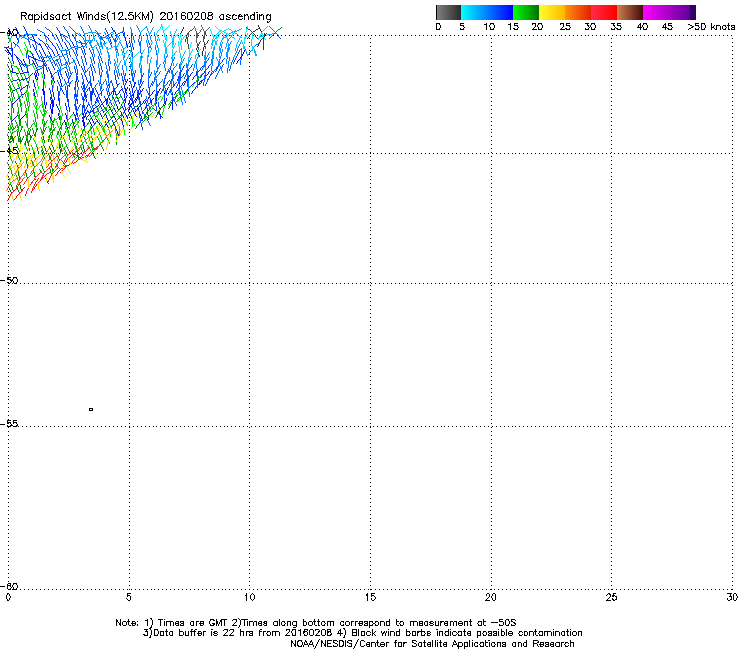Click the legend label '25'
The width and height of the screenshot is (740, 650).
point(565,27)
